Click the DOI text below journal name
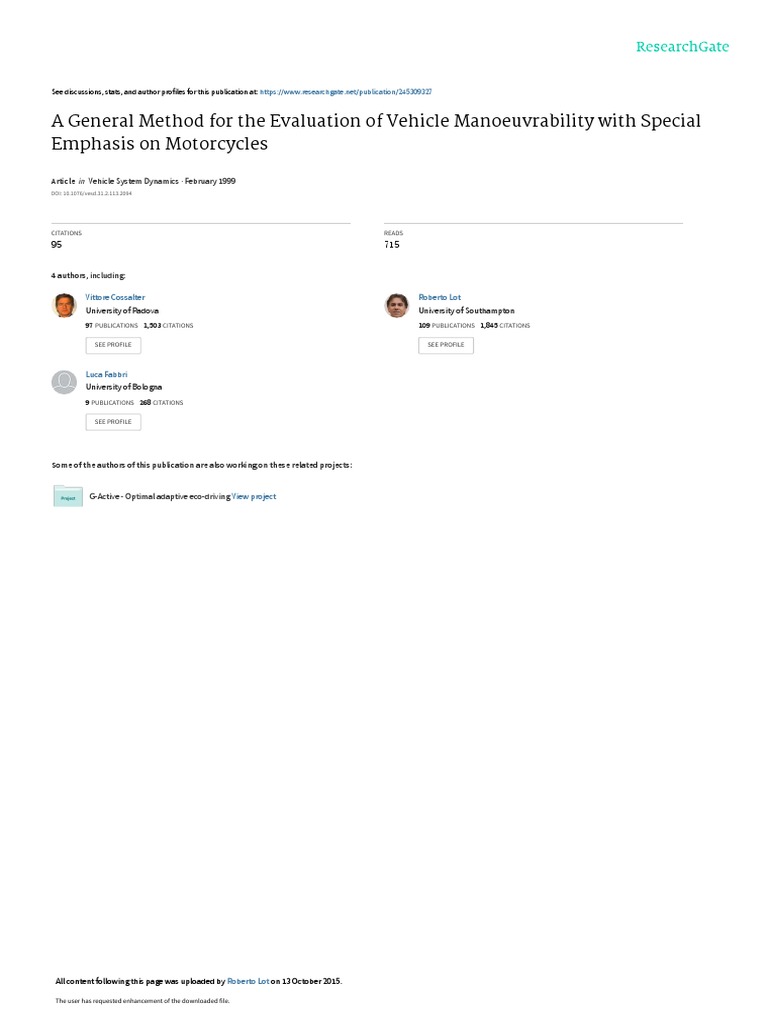 [91, 193]
